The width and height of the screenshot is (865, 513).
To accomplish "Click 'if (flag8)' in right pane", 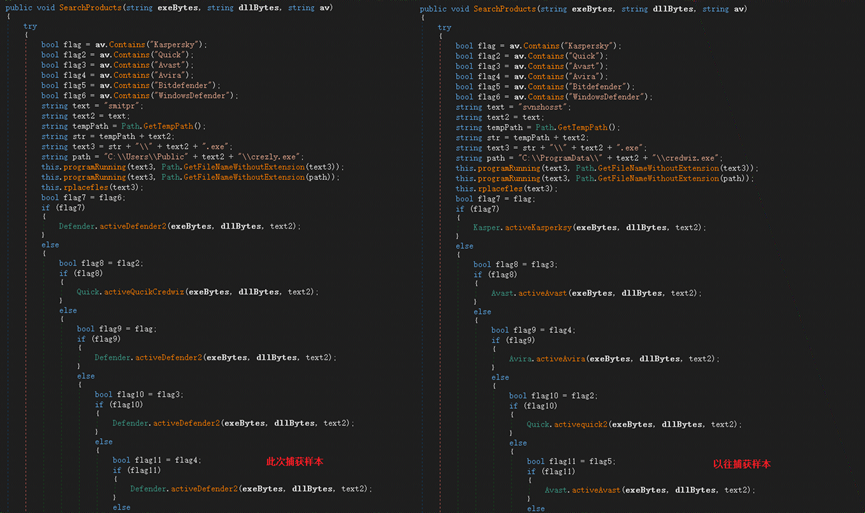I will [495, 274].
